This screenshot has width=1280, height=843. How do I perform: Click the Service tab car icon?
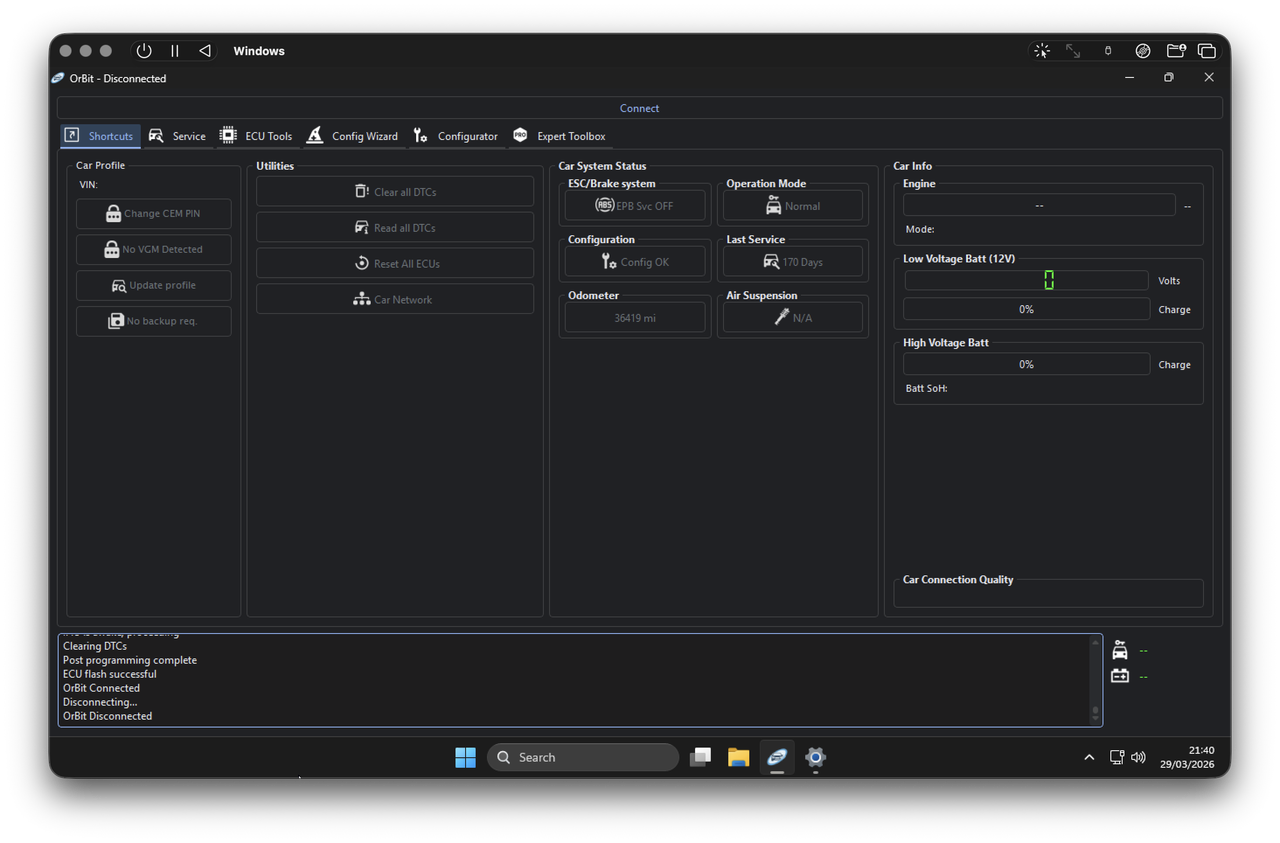point(156,135)
